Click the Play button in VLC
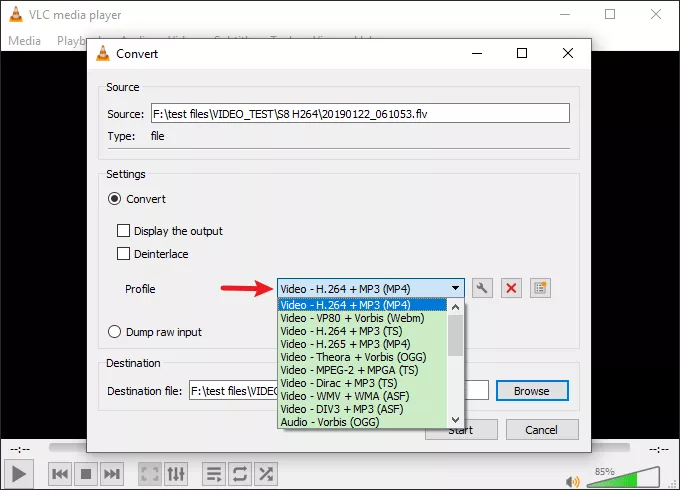This screenshot has width=680, height=490. pyautogui.click(x=18, y=474)
